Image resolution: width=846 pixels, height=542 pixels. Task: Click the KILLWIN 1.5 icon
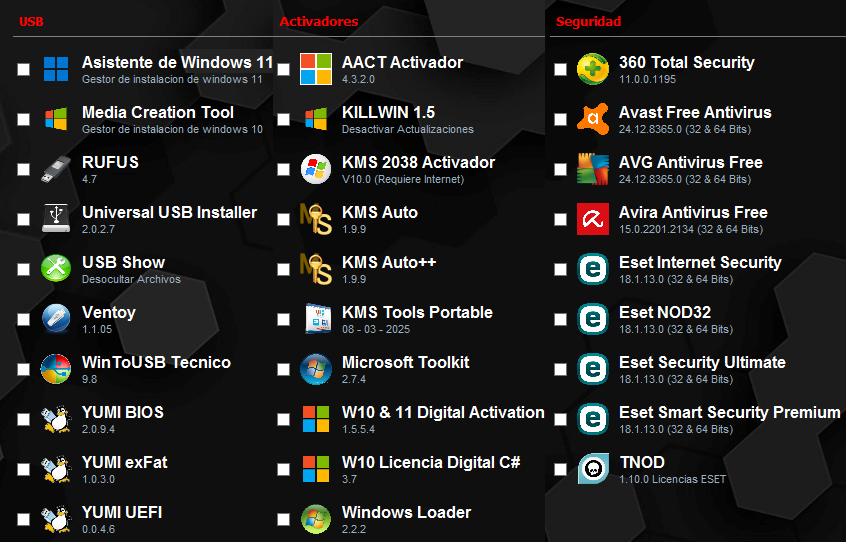click(316, 119)
